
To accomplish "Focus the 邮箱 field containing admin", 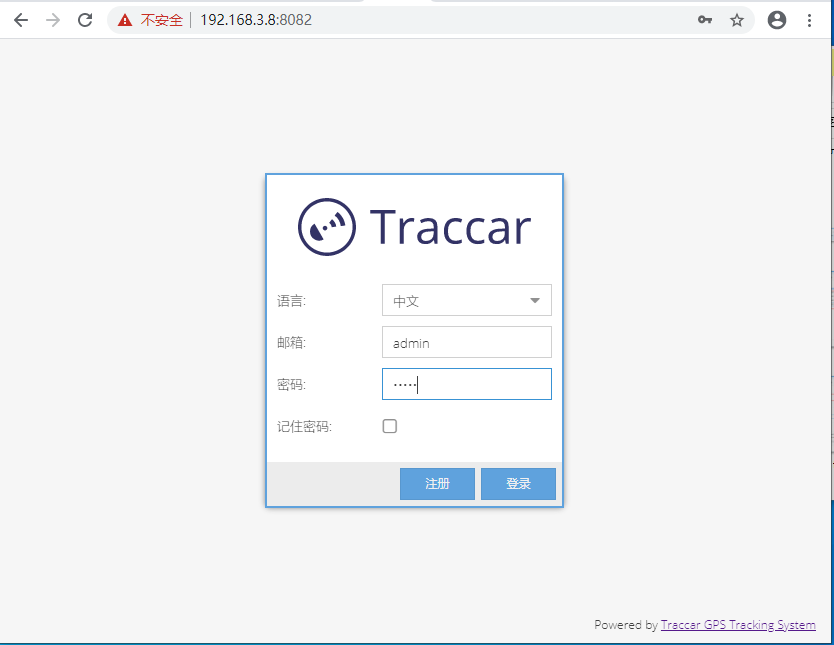I will [466, 342].
